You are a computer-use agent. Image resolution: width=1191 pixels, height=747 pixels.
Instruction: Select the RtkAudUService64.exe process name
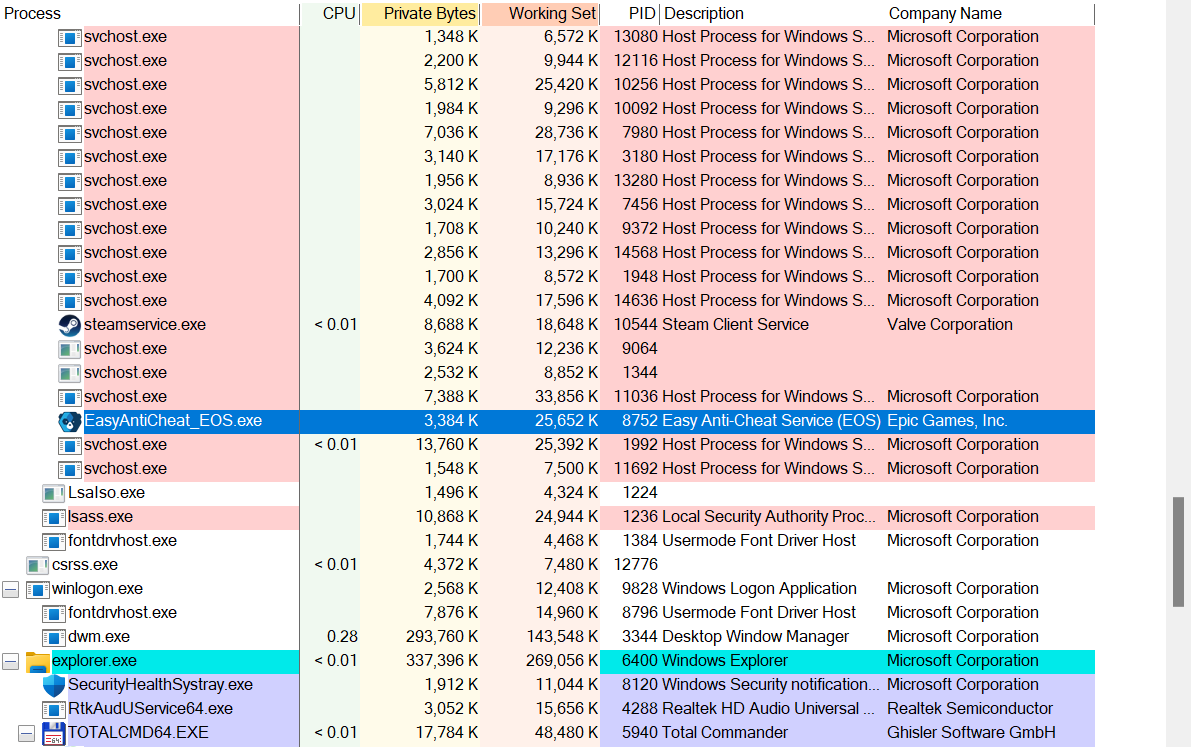pos(150,709)
